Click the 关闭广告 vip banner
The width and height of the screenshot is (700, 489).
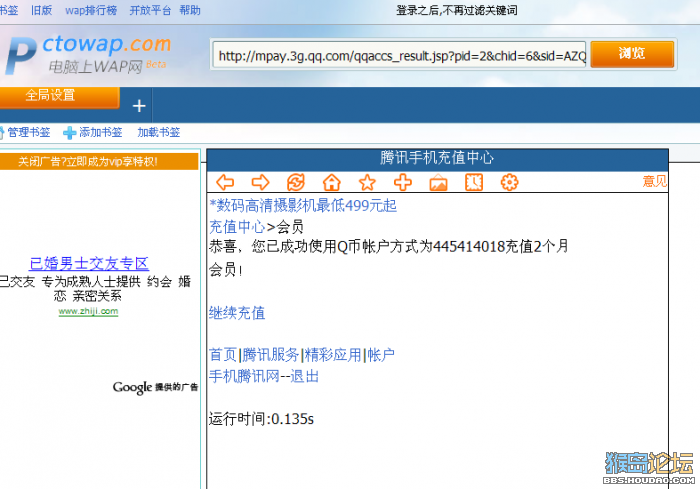99,161
